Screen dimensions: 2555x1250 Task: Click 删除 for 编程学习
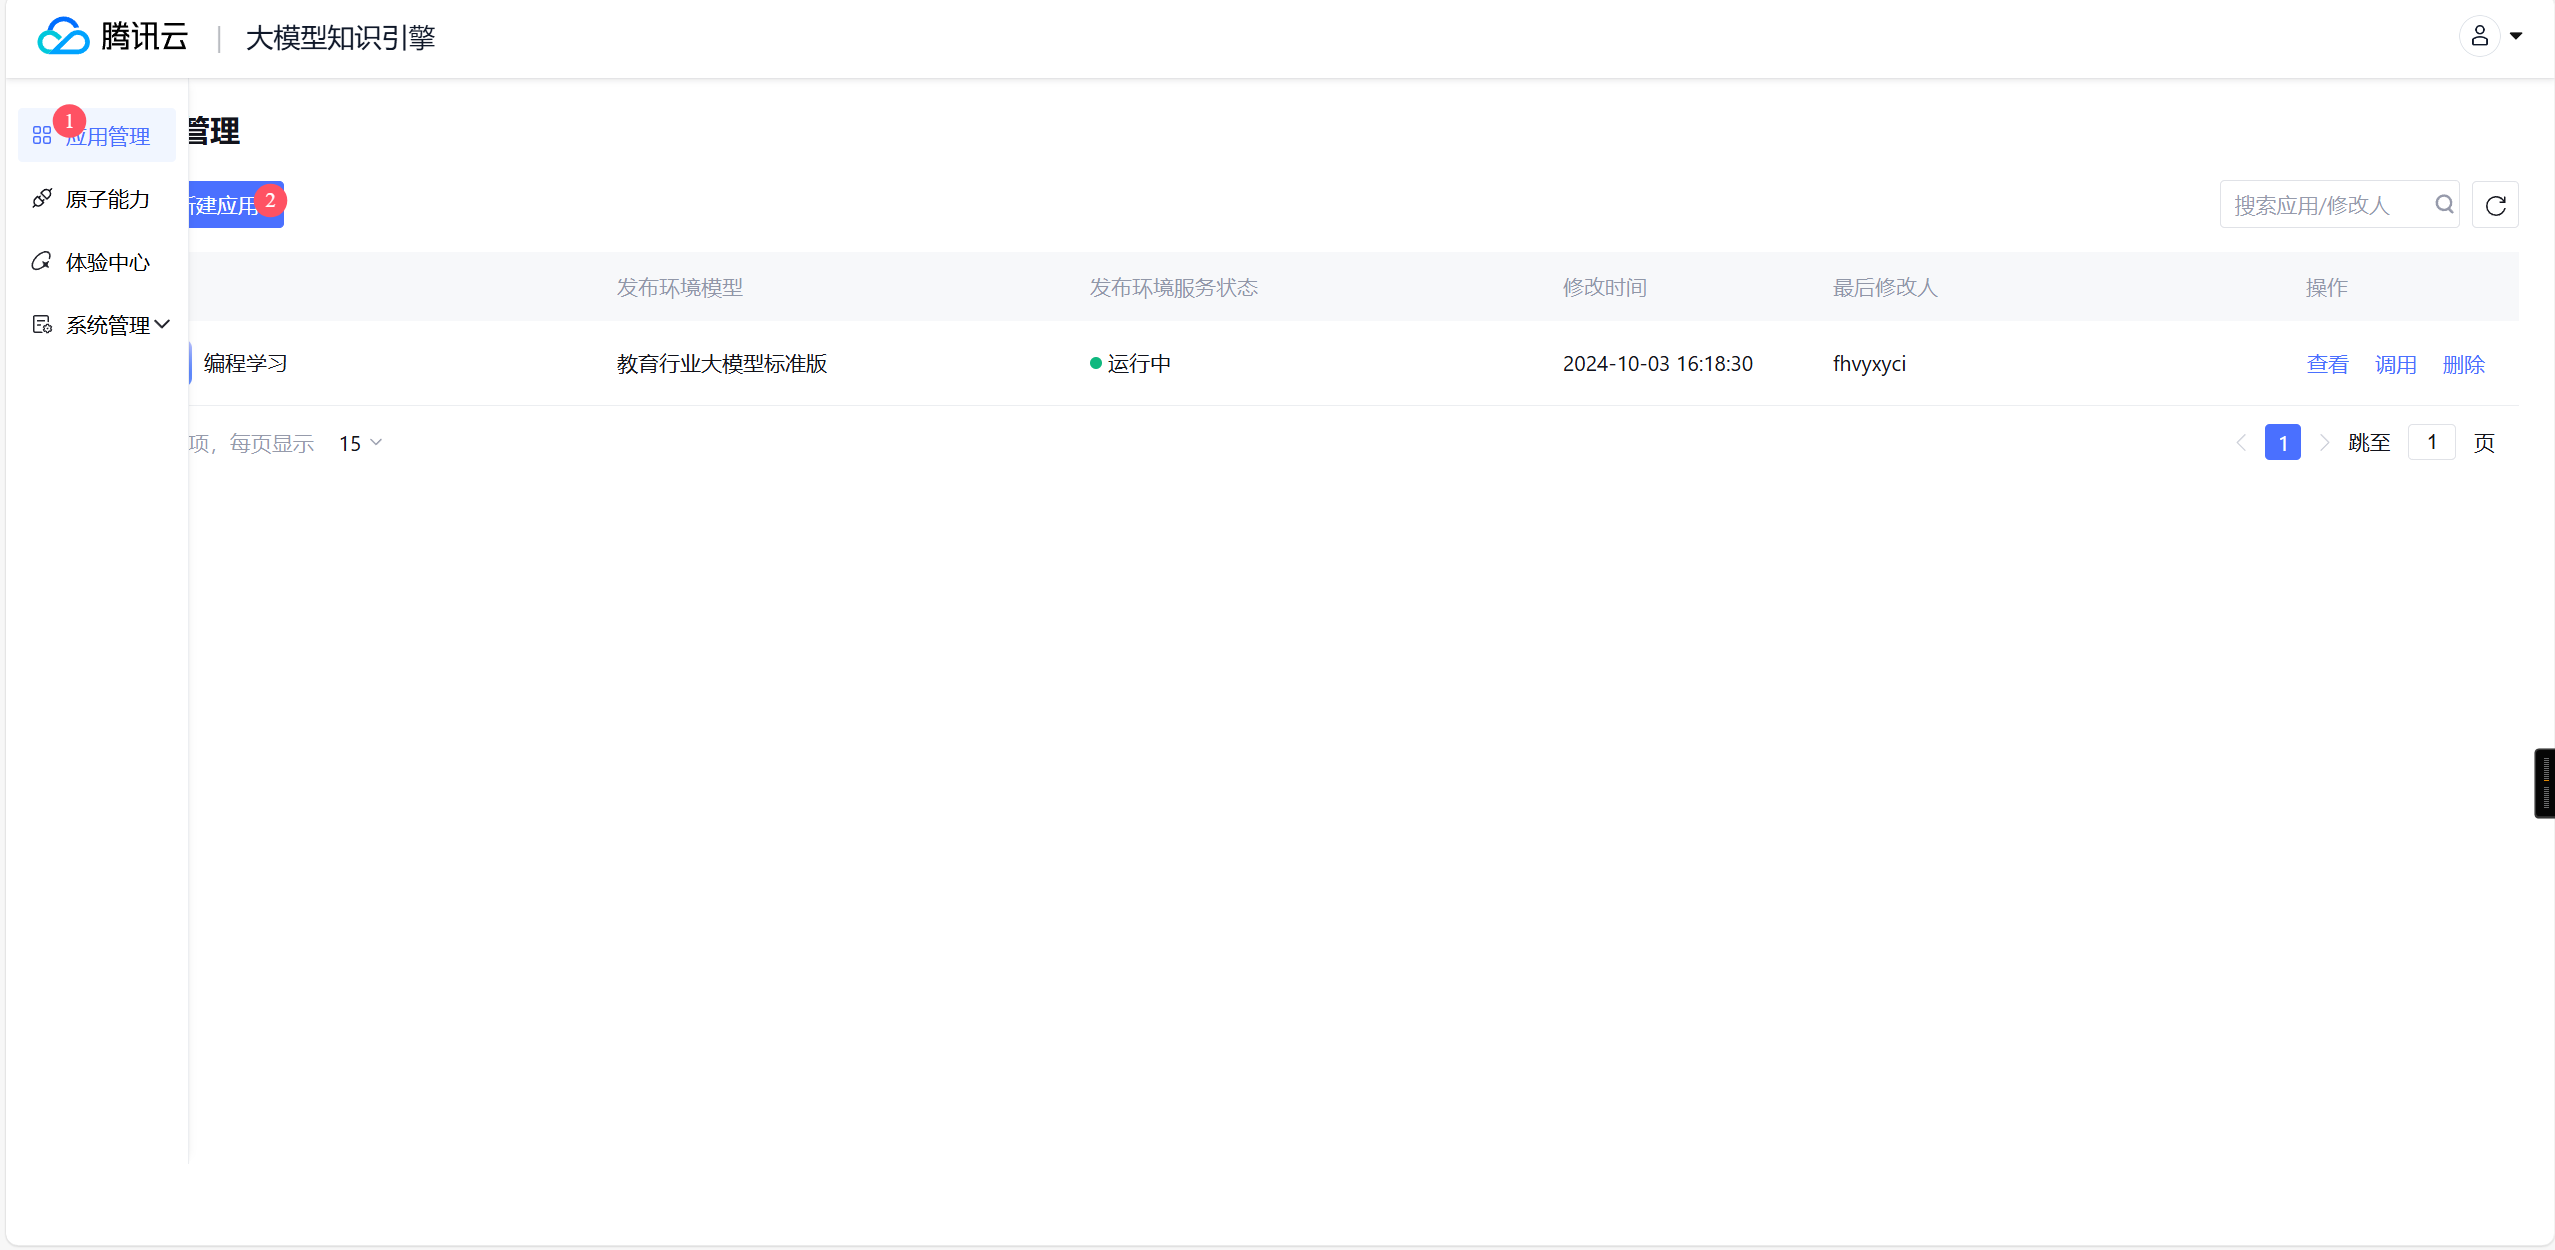tap(2463, 364)
